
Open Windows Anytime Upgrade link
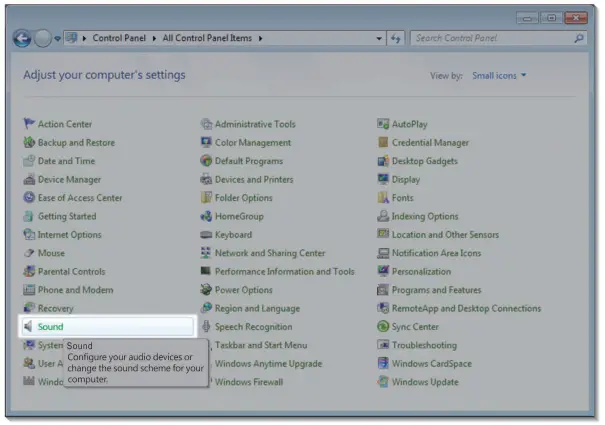tap(268, 364)
